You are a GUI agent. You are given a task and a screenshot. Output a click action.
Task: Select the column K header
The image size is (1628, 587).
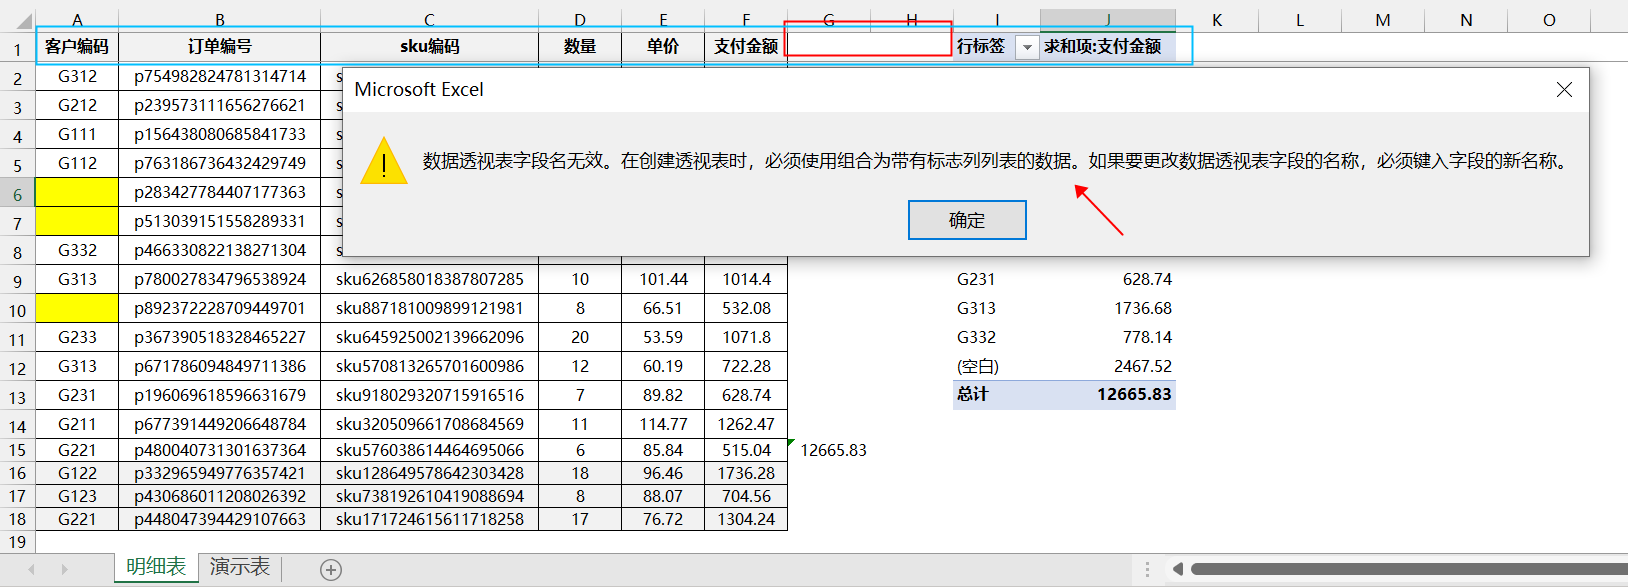(x=1217, y=20)
